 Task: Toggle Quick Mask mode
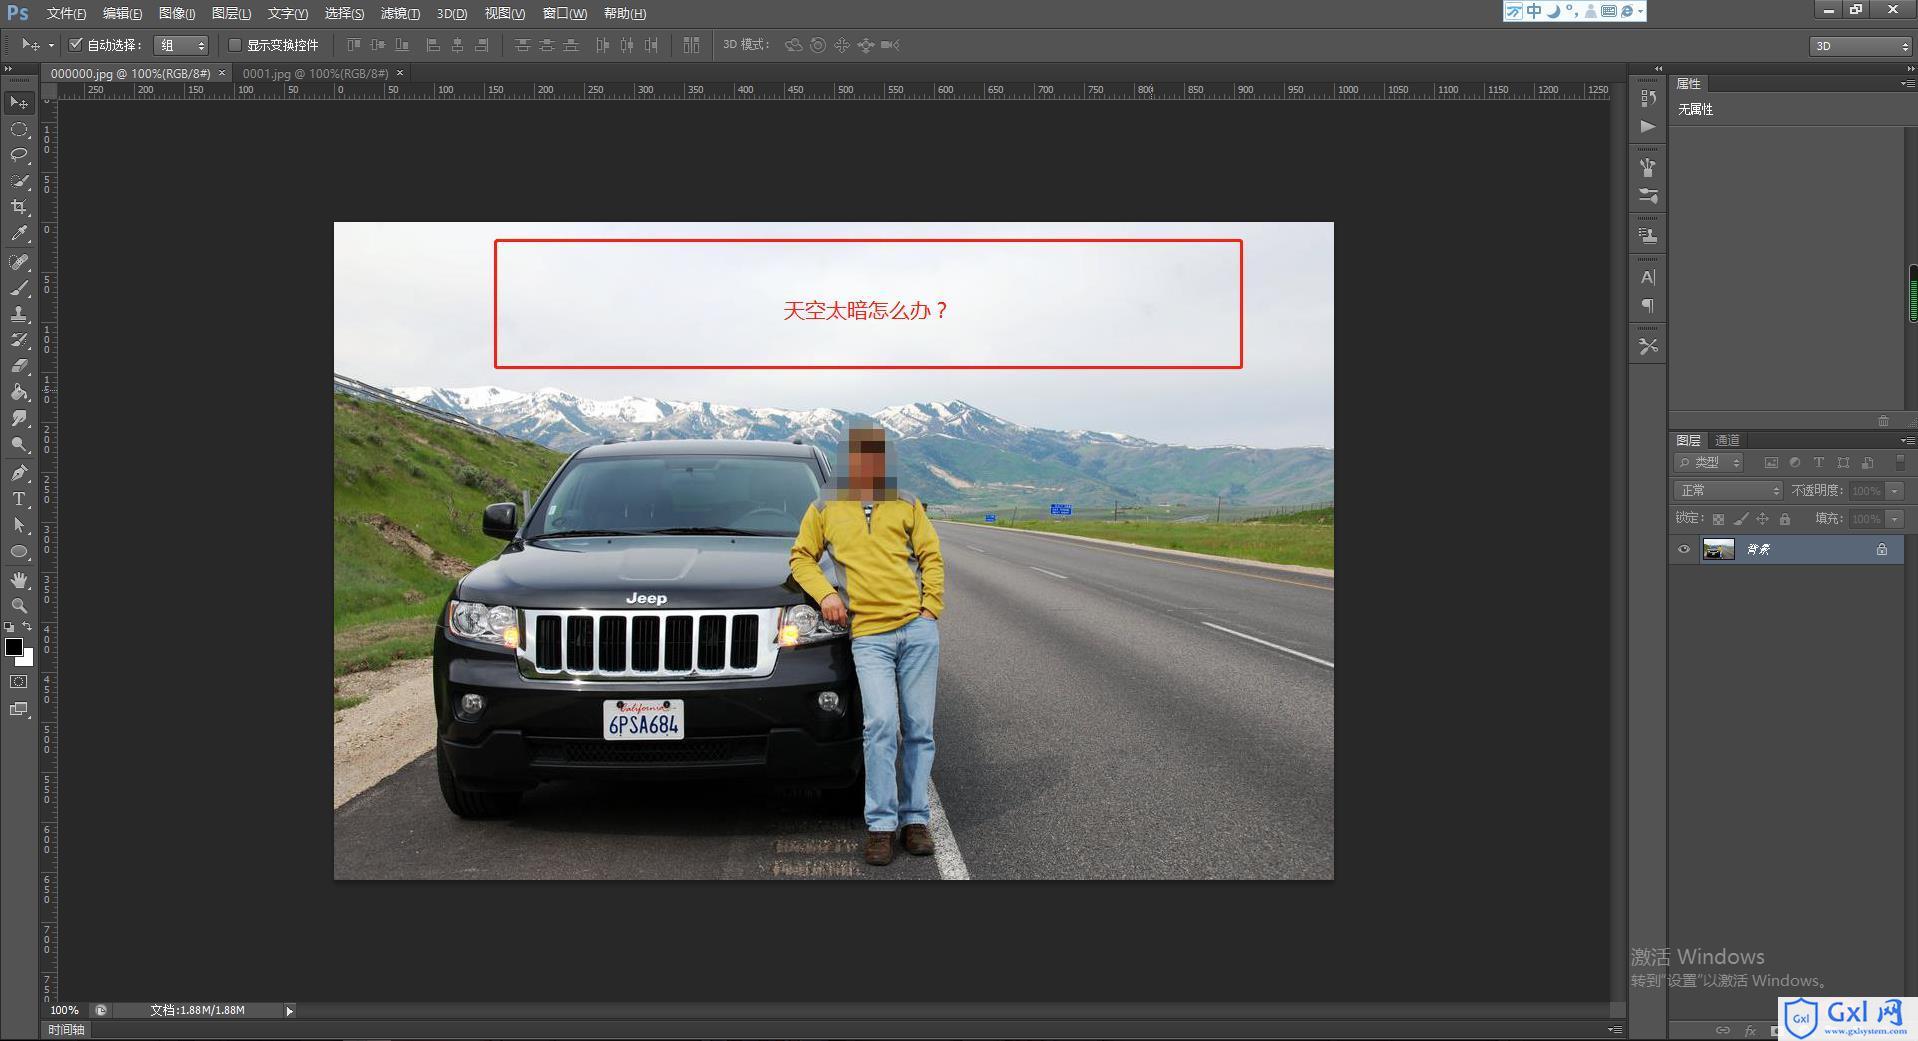[x=19, y=682]
